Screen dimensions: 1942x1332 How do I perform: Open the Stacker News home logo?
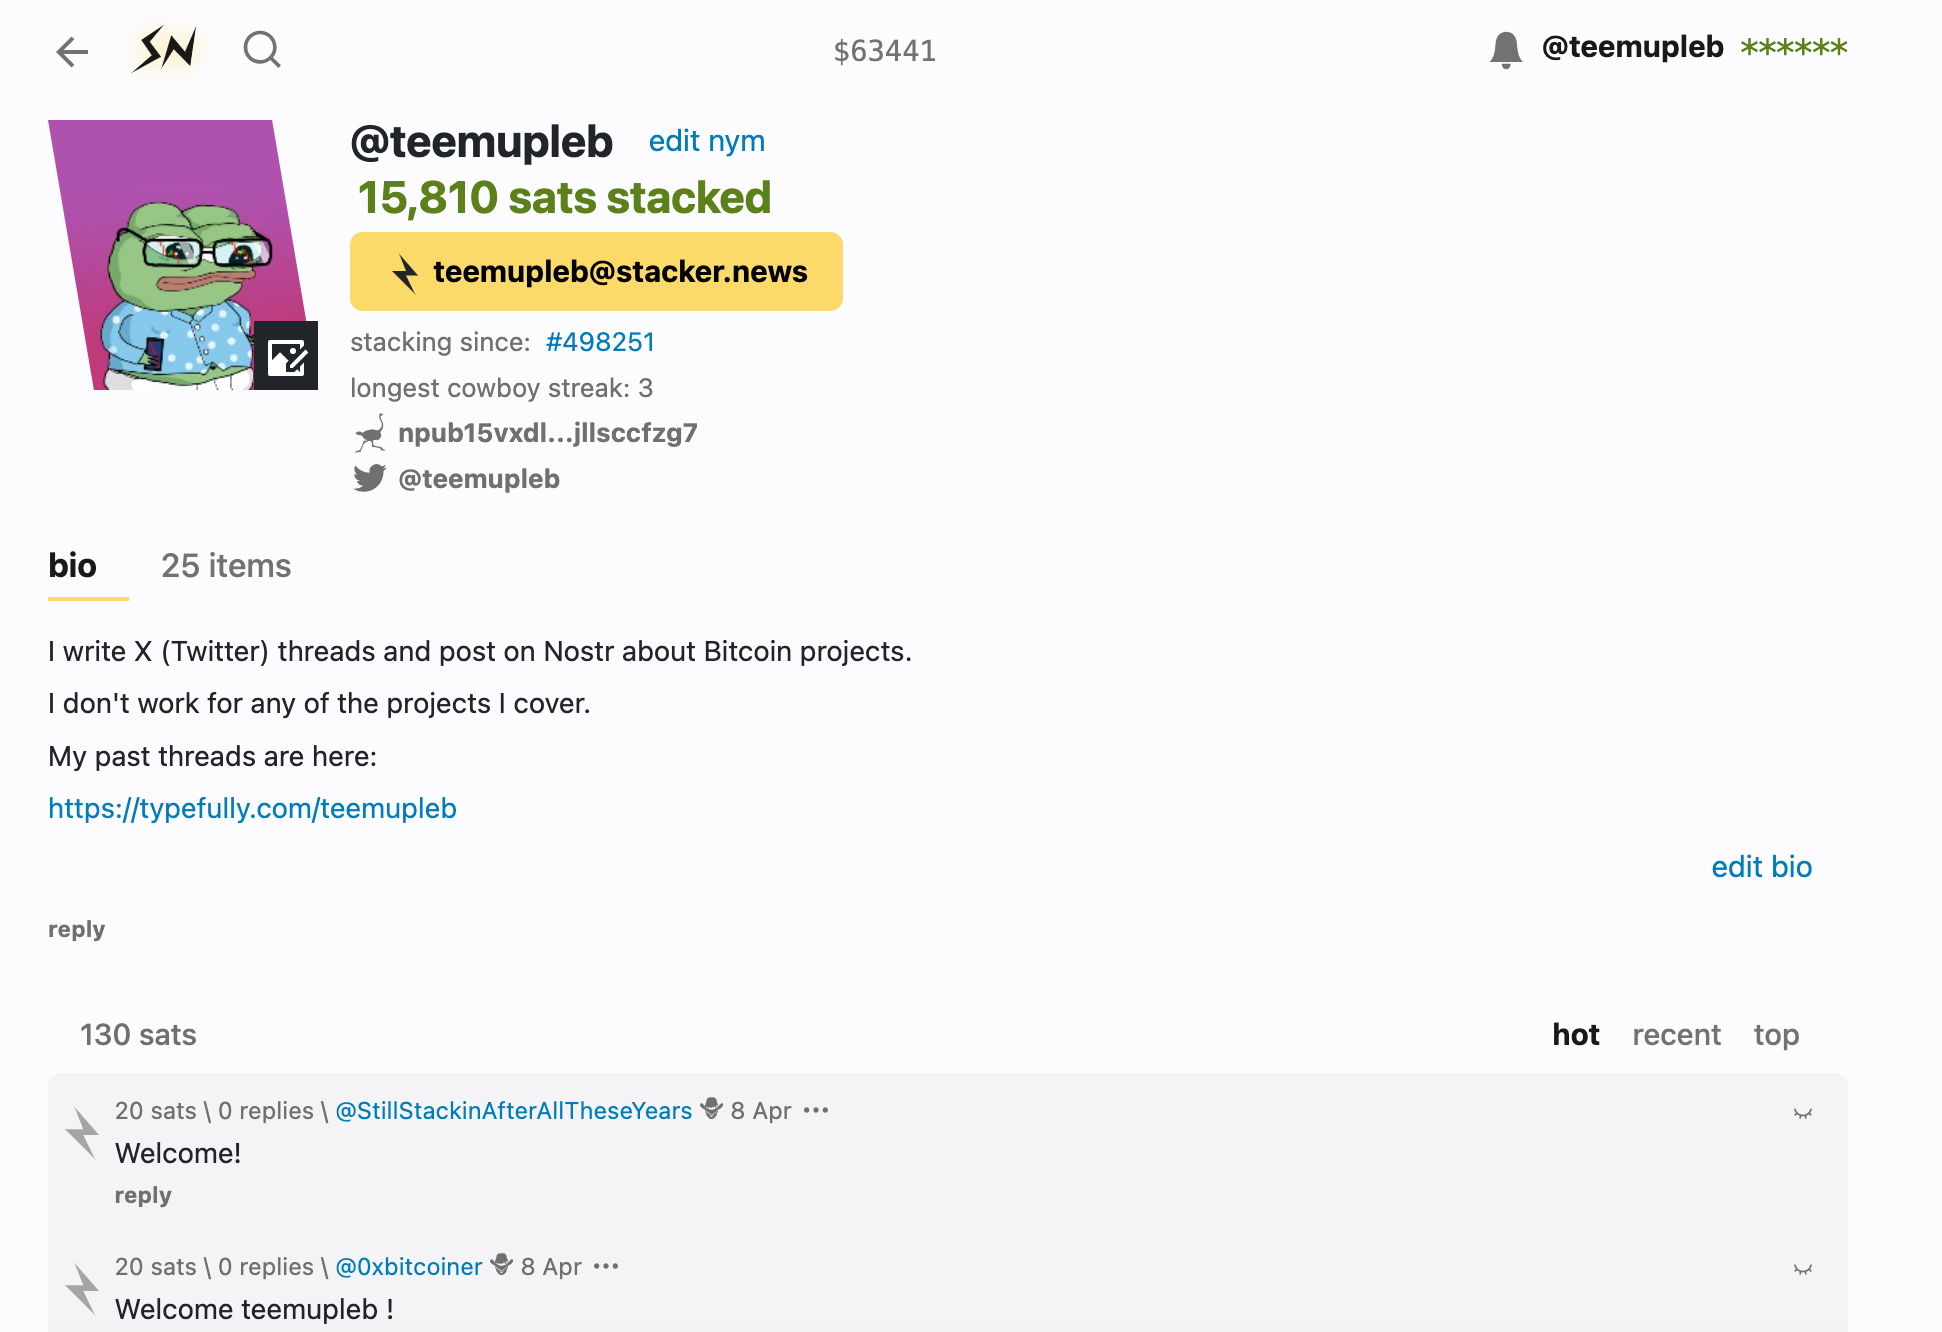[x=167, y=49]
